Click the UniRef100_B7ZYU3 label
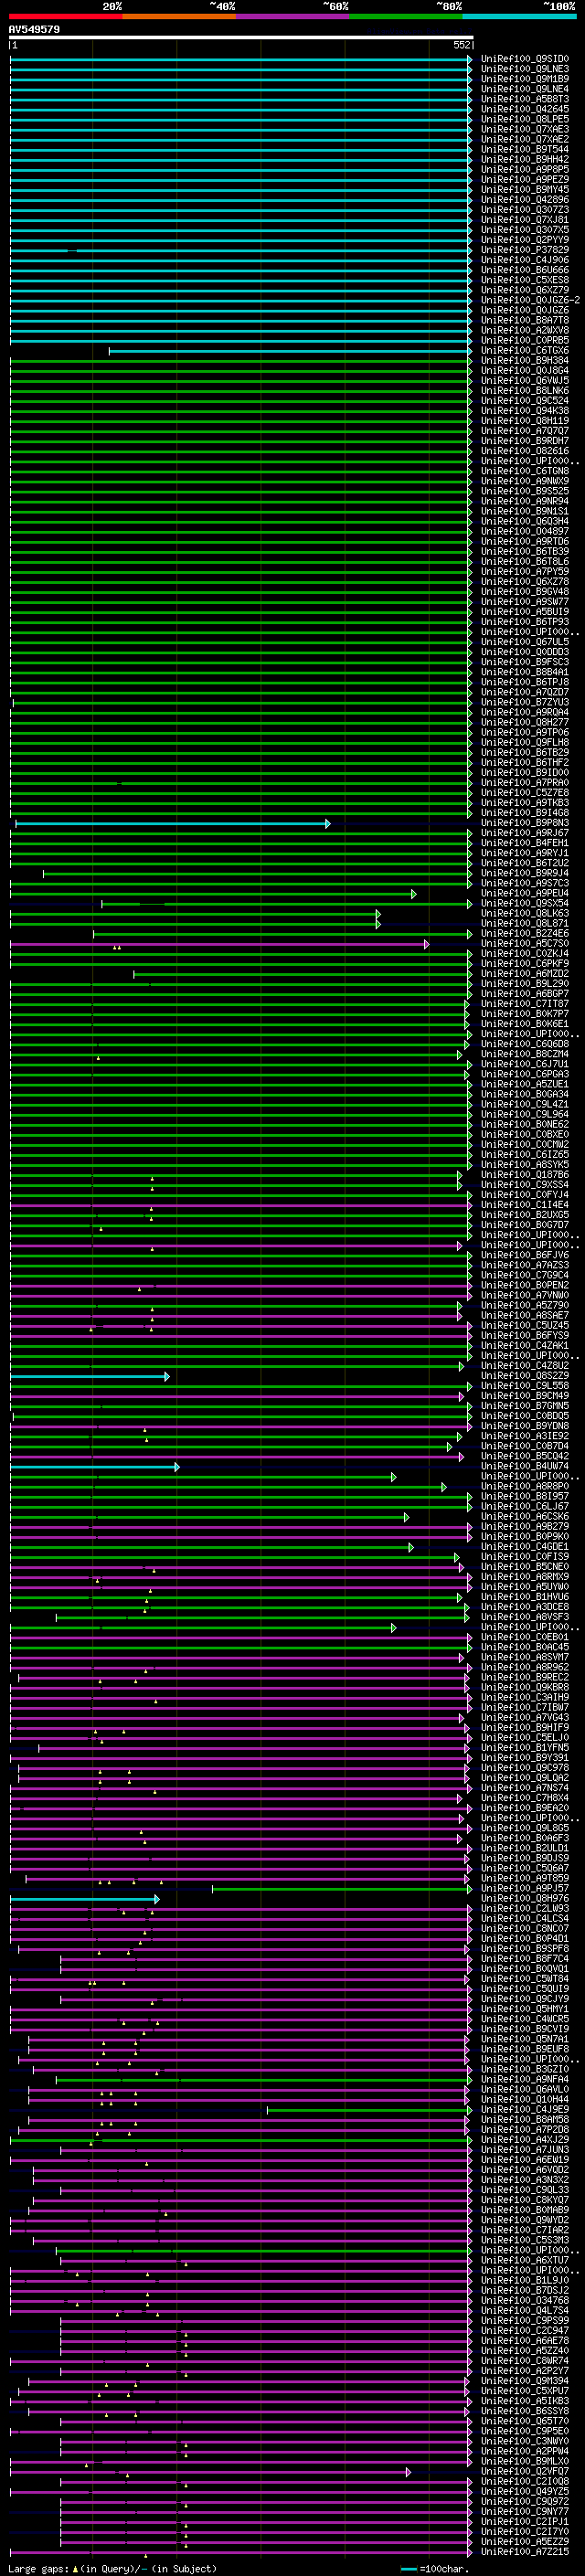 (x=525, y=702)
